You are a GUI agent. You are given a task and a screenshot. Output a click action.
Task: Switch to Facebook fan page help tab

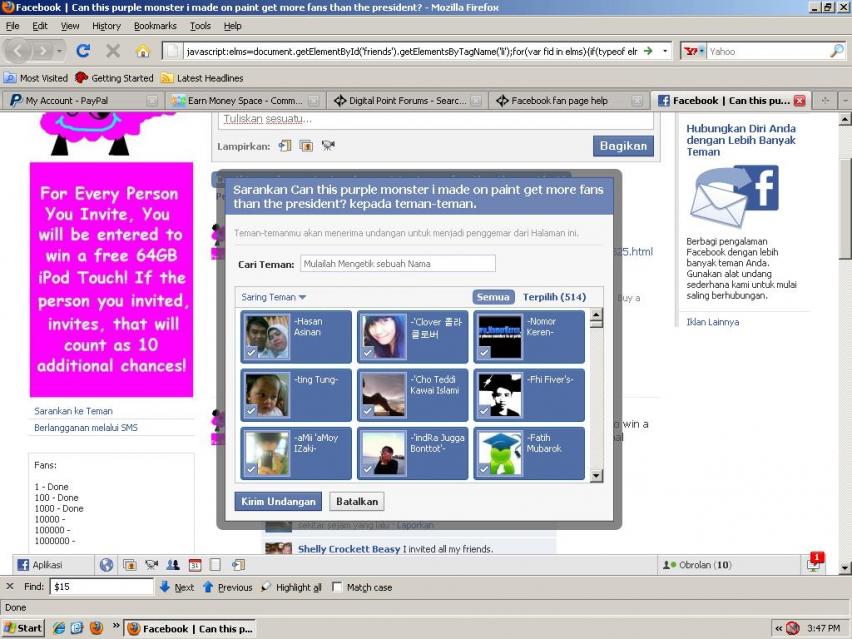coord(569,101)
